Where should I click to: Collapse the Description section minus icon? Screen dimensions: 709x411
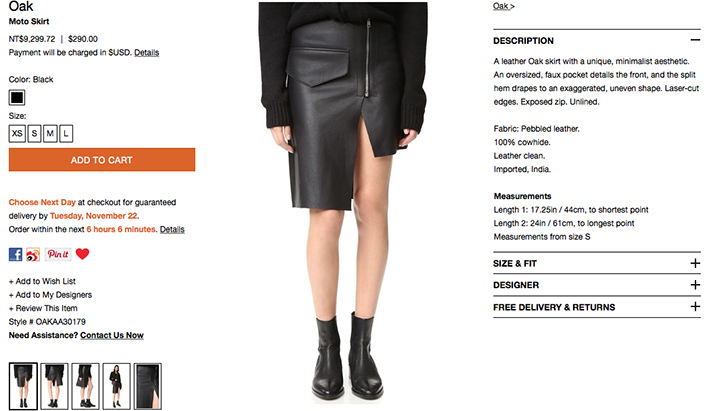[x=695, y=40]
